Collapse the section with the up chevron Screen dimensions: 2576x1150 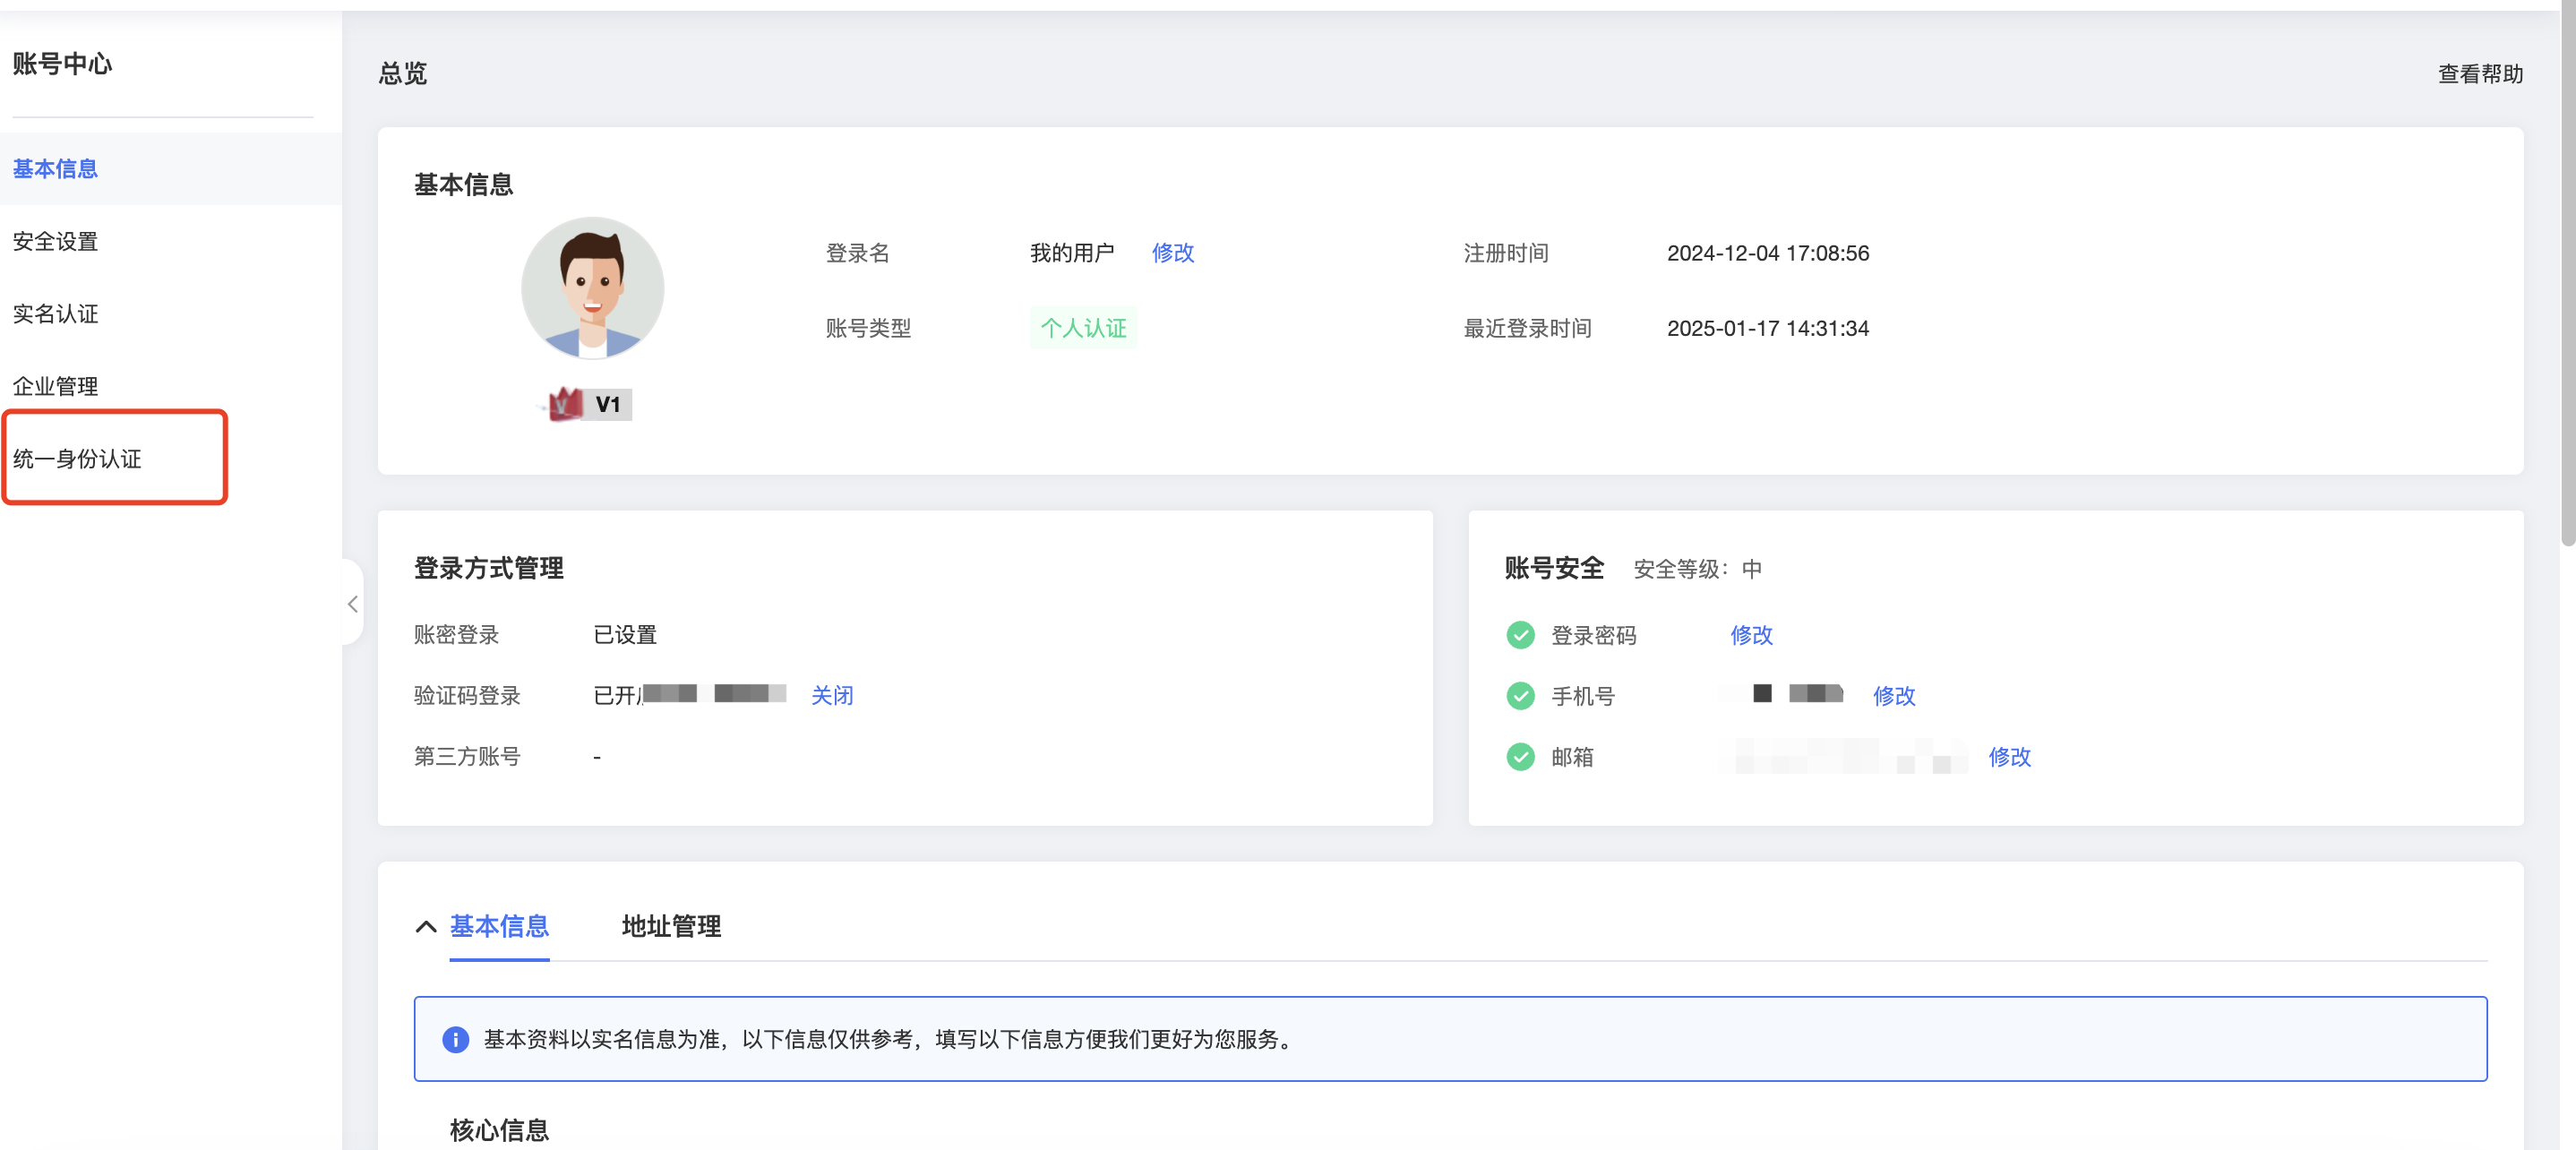[x=426, y=926]
